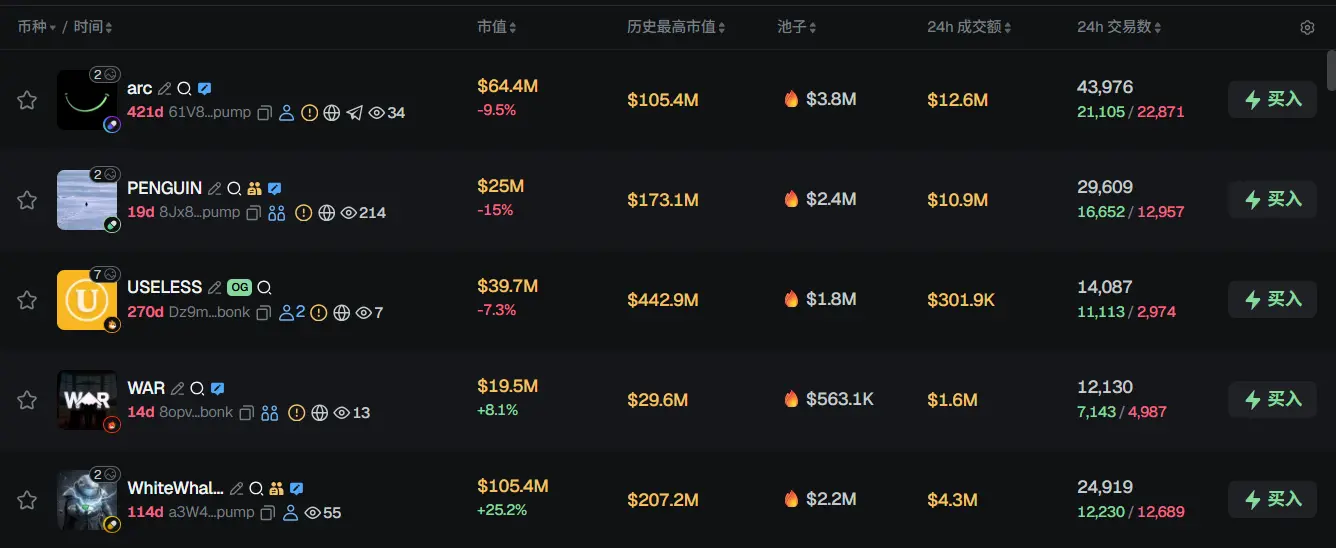Copy the PENGUIN contract address

click(x=254, y=213)
